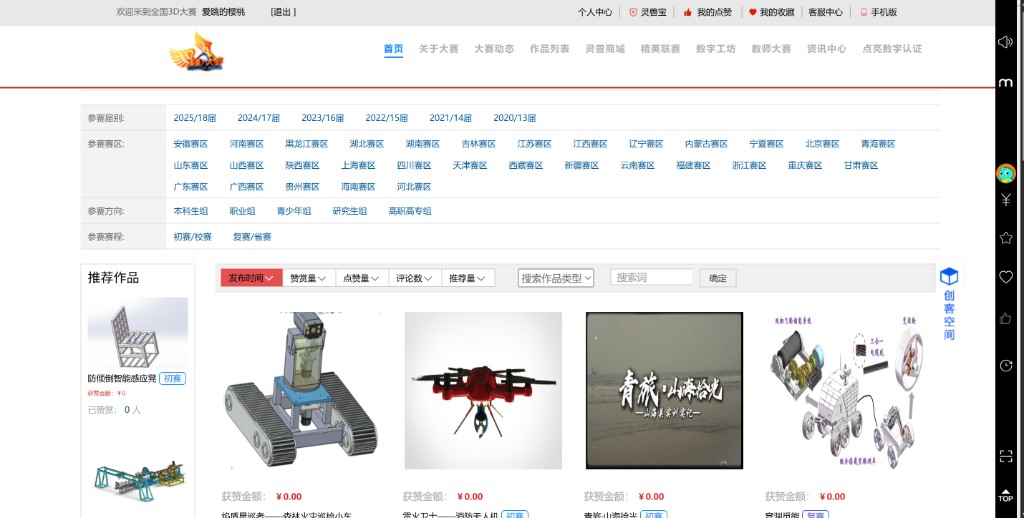Select the 职业组 direction

[x=242, y=211]
